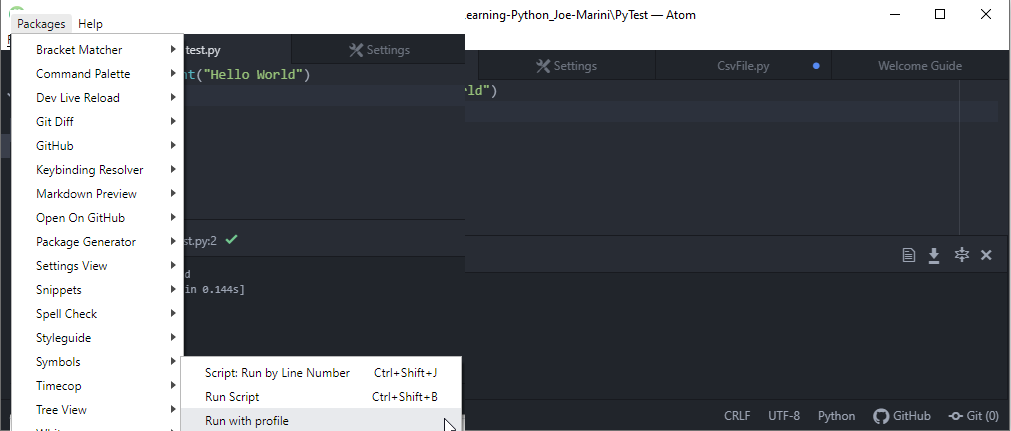The height and width of the screenshot is (431, 1011).
Task: Expand the Open On GitHub submenu
Action: pyautogui.click(x=97, y=217)
